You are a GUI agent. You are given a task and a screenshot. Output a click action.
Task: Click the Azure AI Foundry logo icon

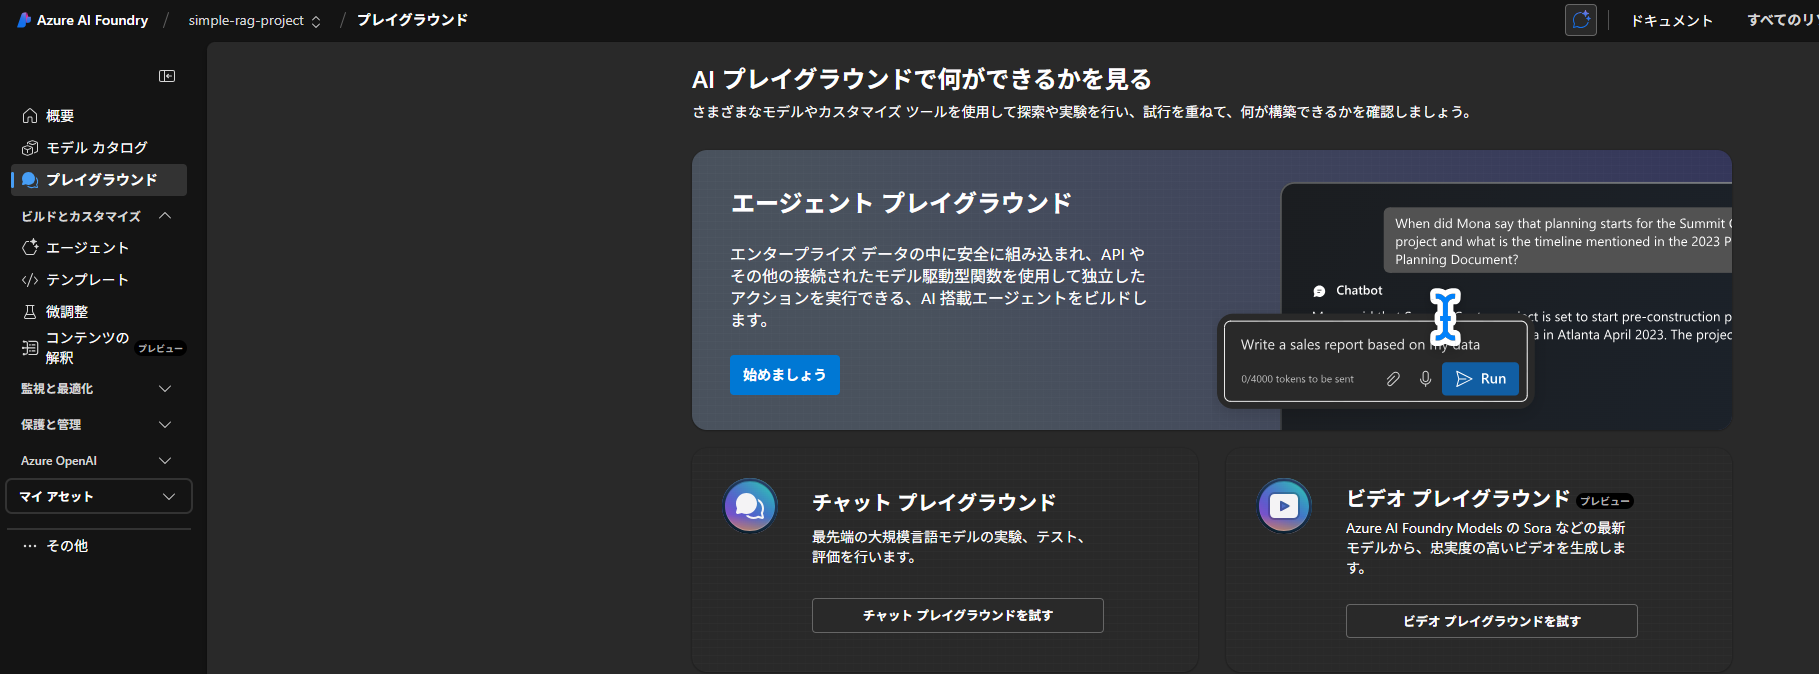click(24, 20)
